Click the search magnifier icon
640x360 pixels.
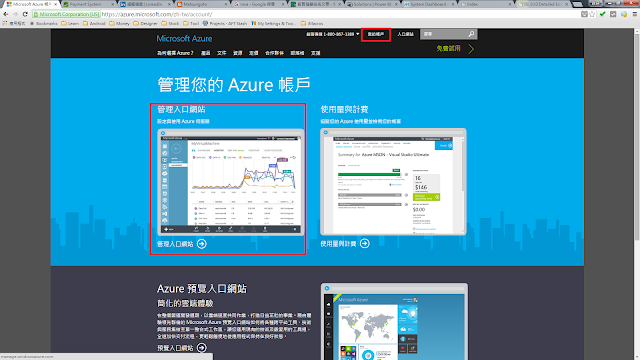coord(471,34)
